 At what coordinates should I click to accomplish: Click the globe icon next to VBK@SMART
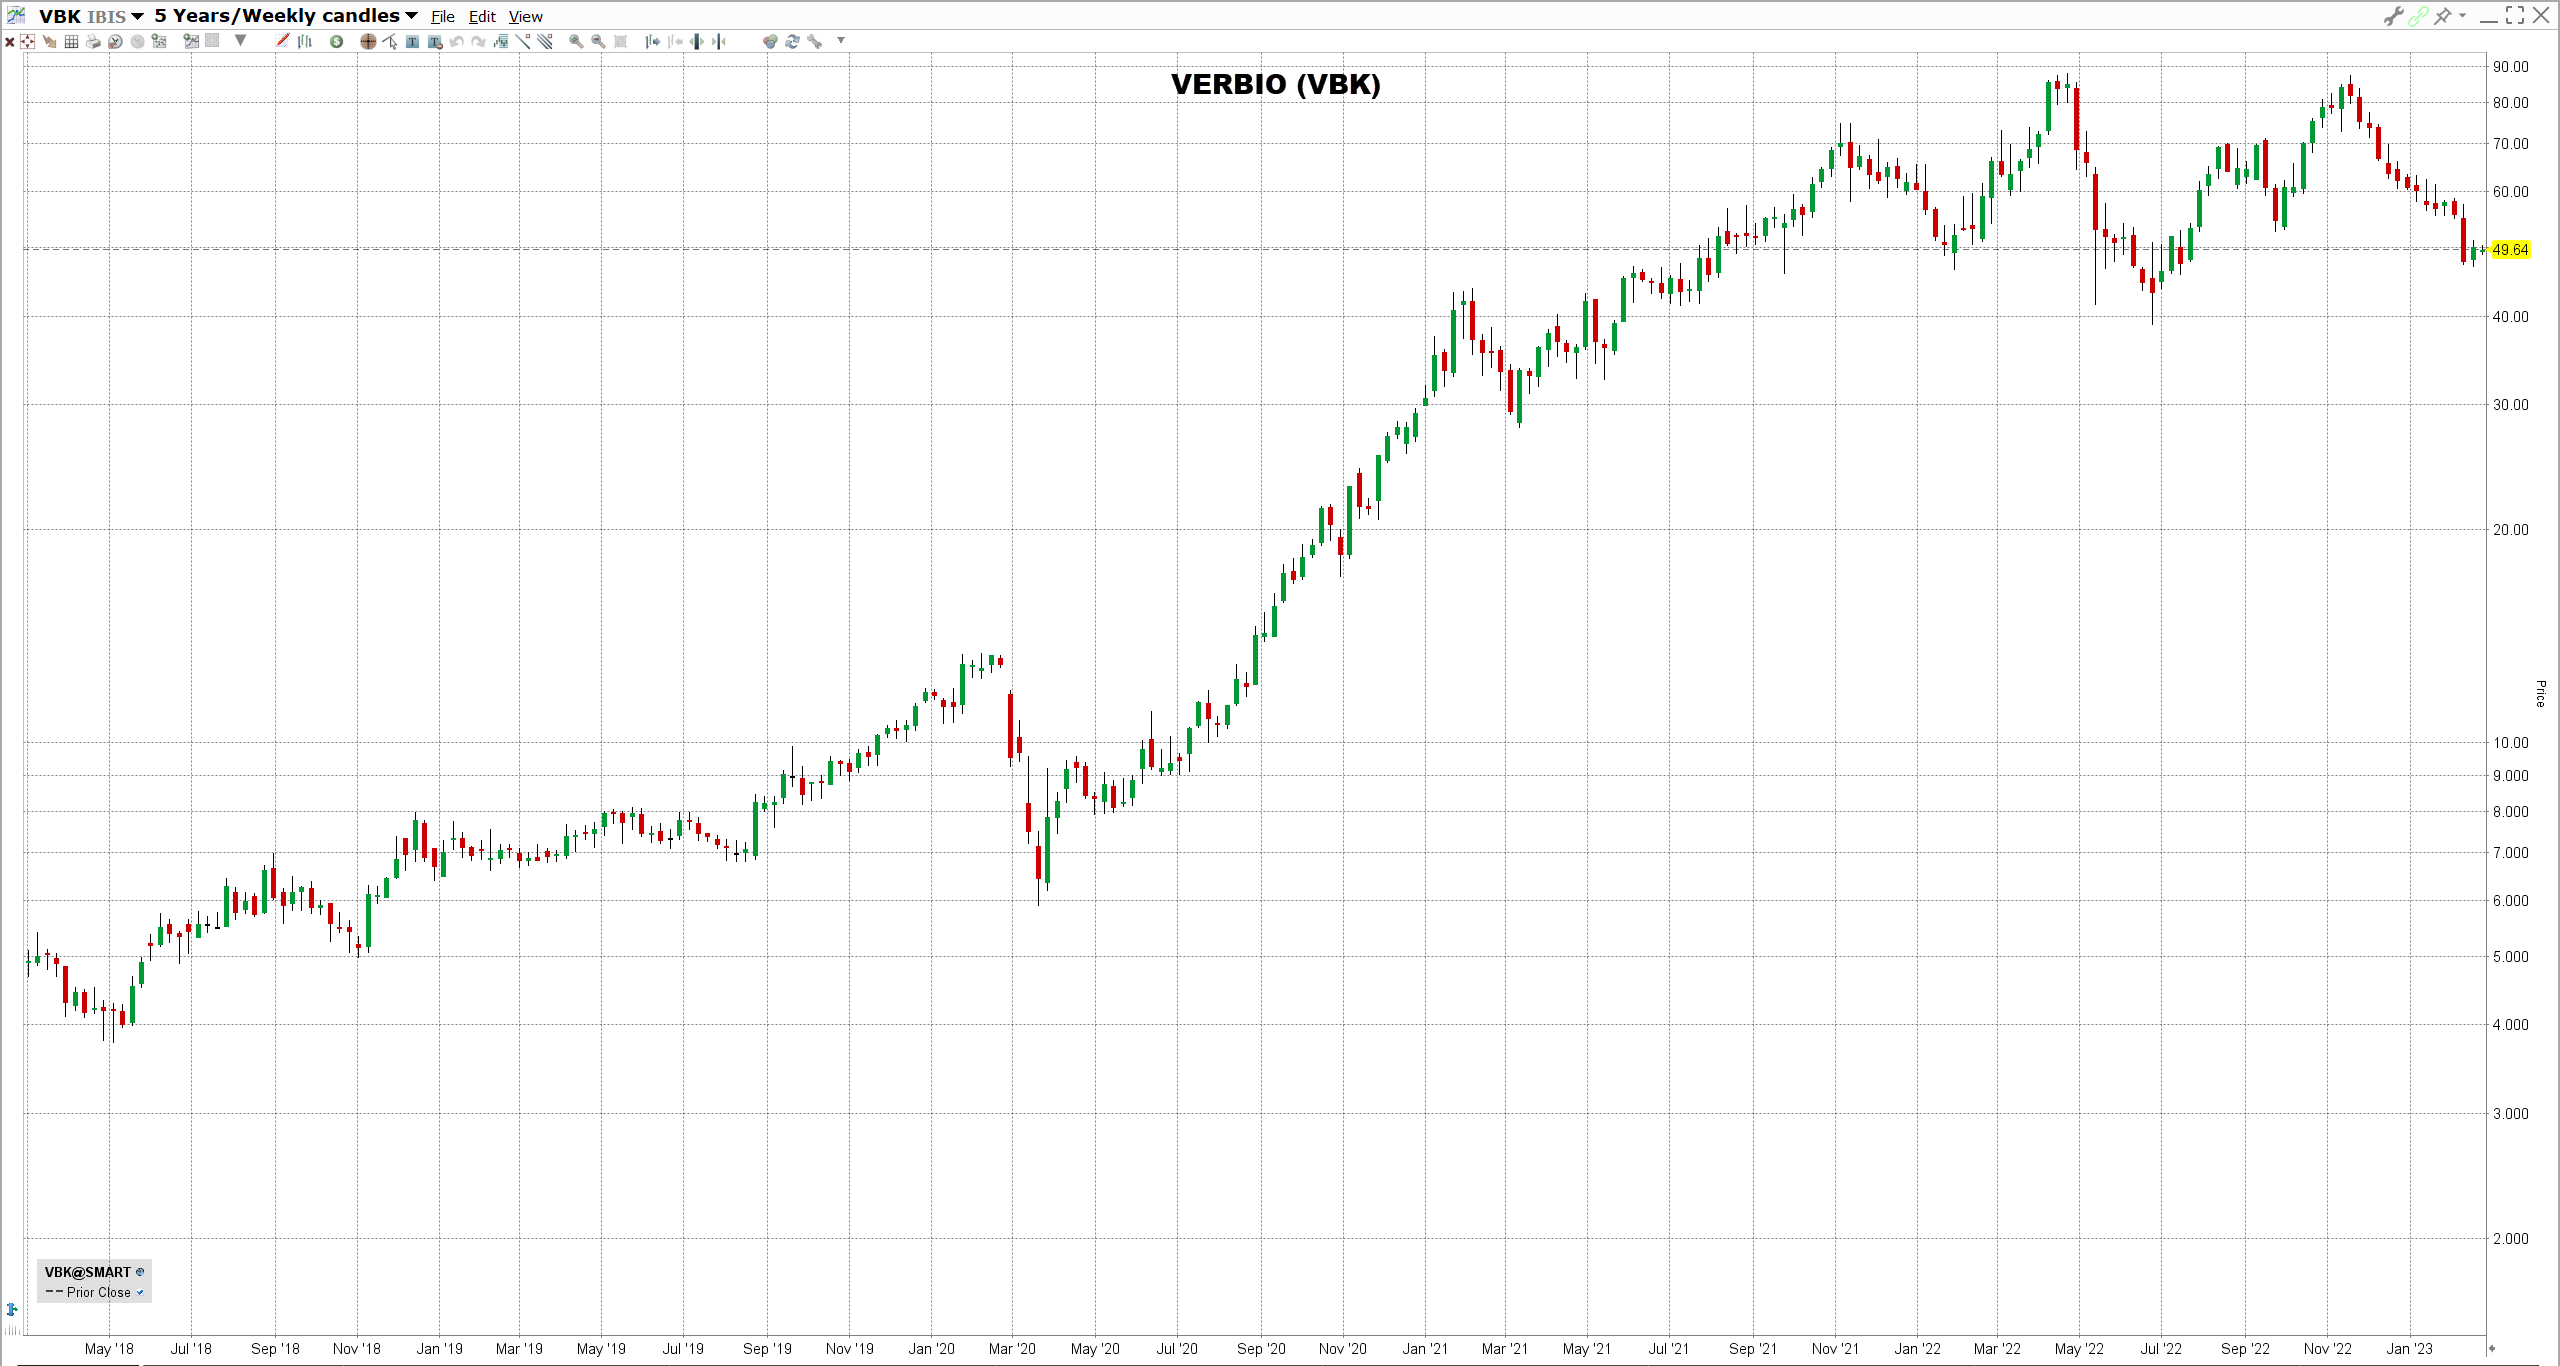pos(140,1272)
